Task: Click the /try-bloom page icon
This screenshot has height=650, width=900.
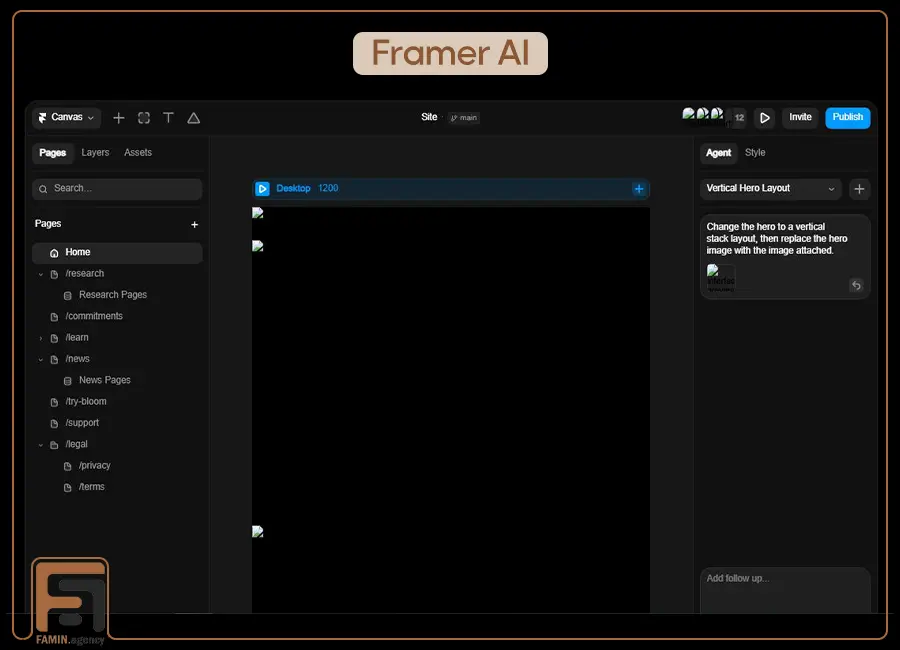Action: (x=54, y=403)
